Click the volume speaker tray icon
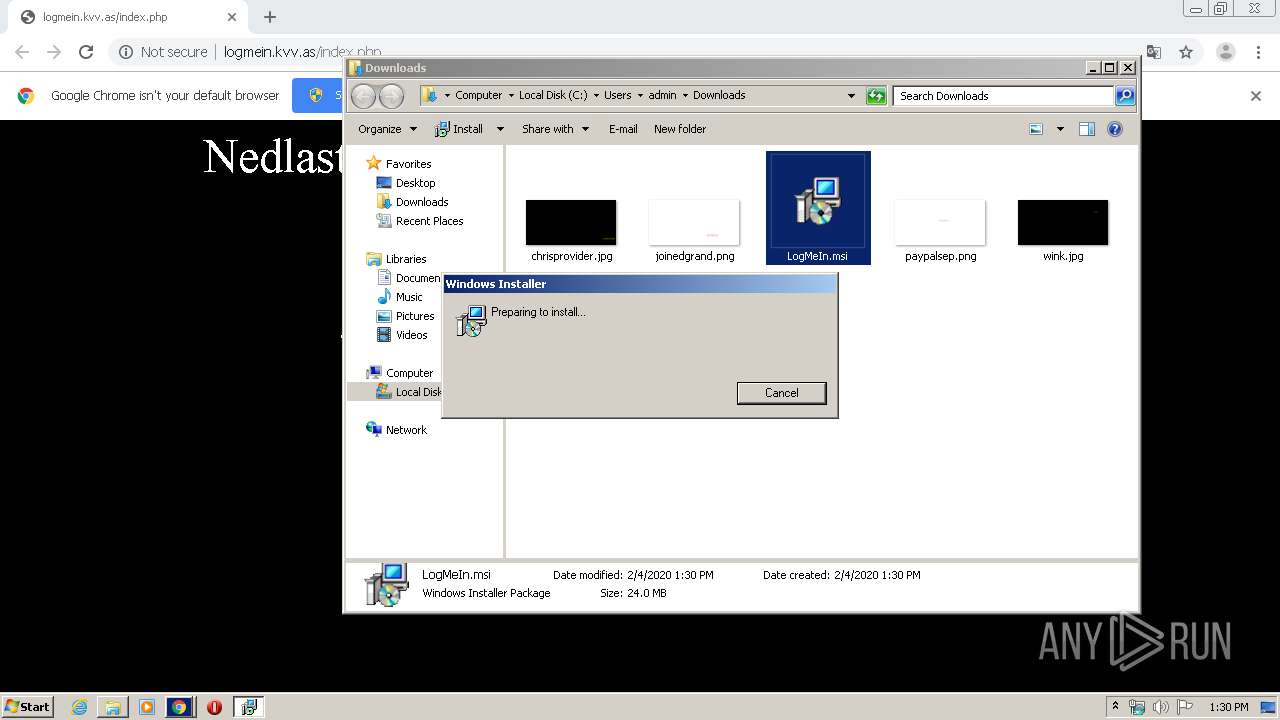 pyautogui.click(x=1160, y=707)
